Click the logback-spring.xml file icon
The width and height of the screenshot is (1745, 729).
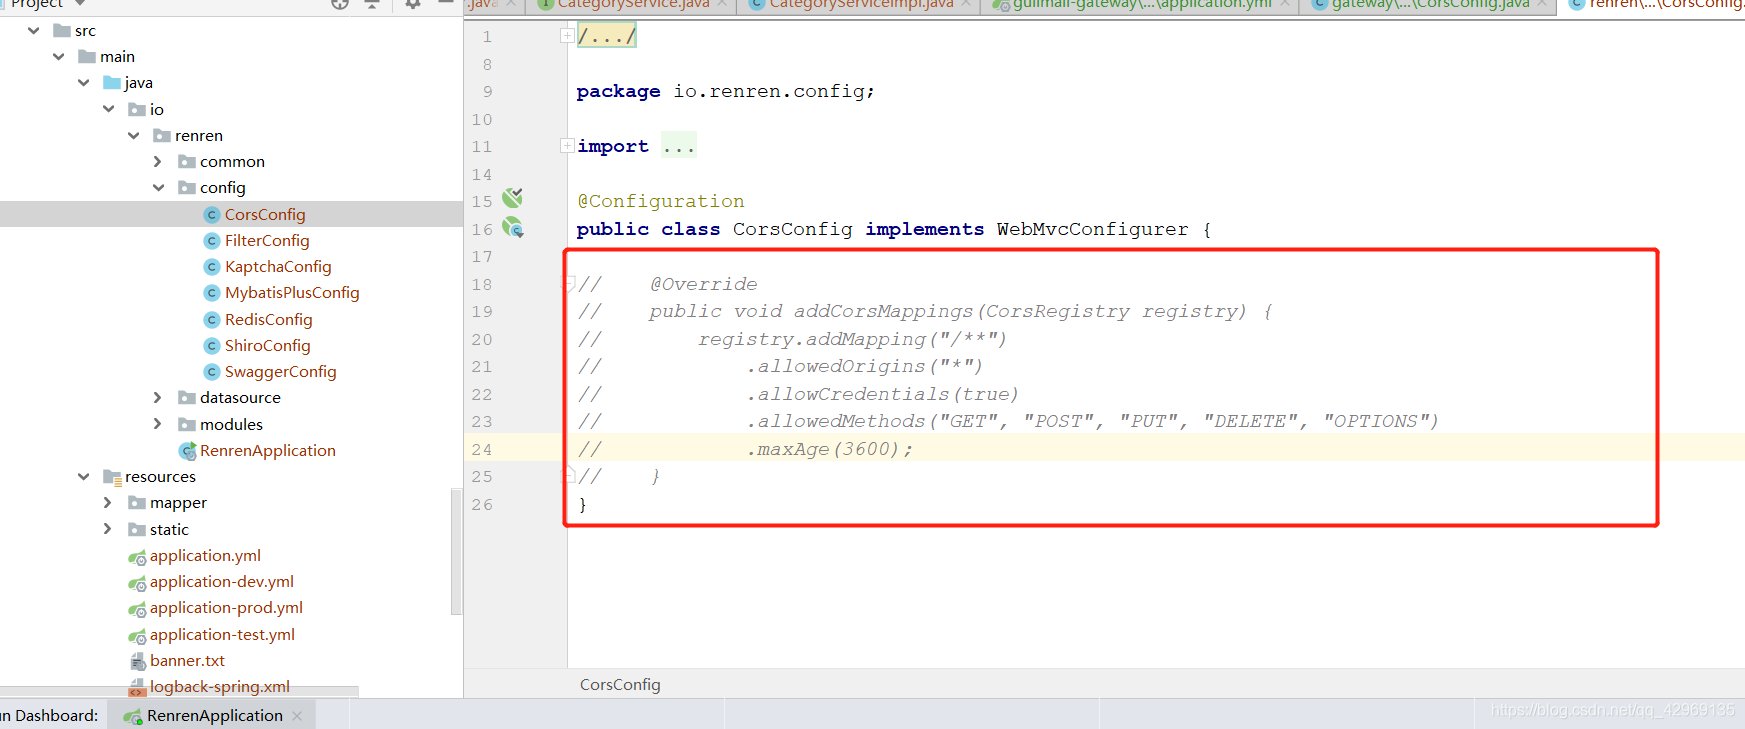pos(137,687)
